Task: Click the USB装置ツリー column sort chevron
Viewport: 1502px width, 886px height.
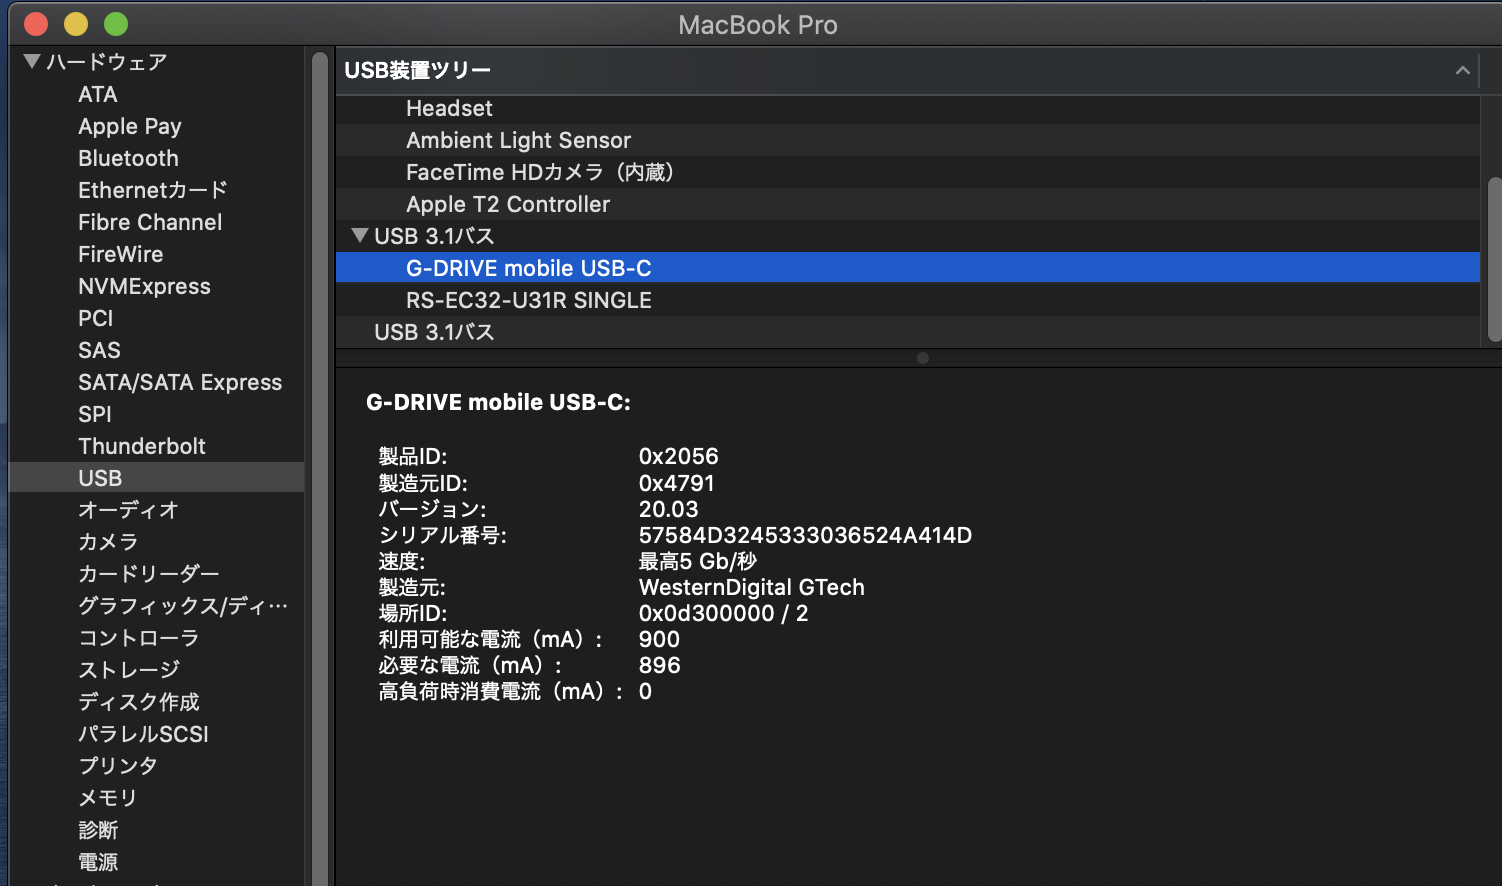Action: [1462, 70]
